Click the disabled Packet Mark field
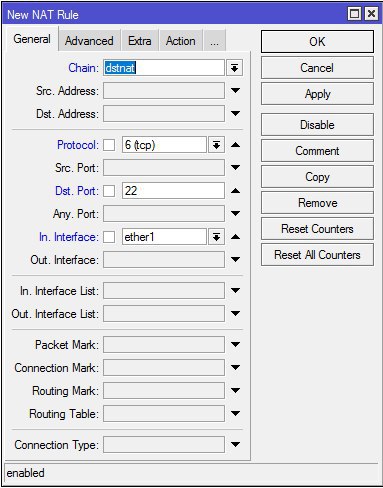The width and height of the screenshot is (383, 488). point(164,345)
